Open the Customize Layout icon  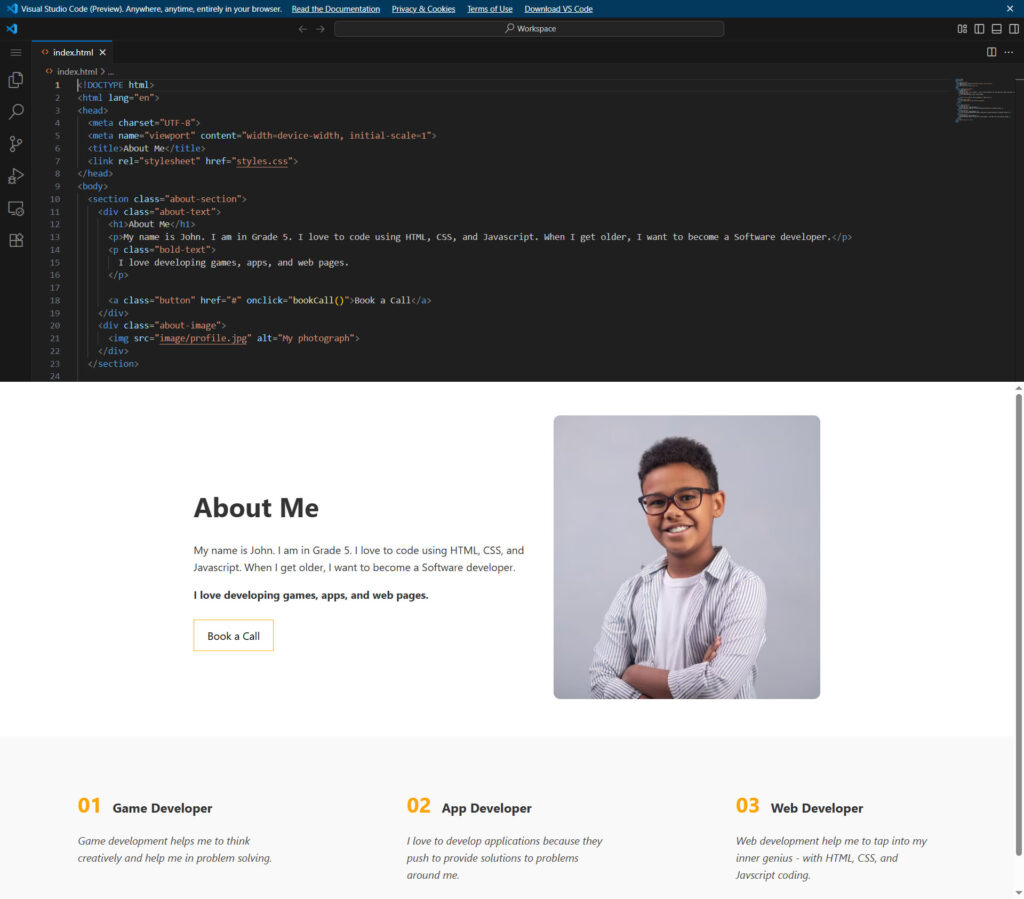(962, 29)
